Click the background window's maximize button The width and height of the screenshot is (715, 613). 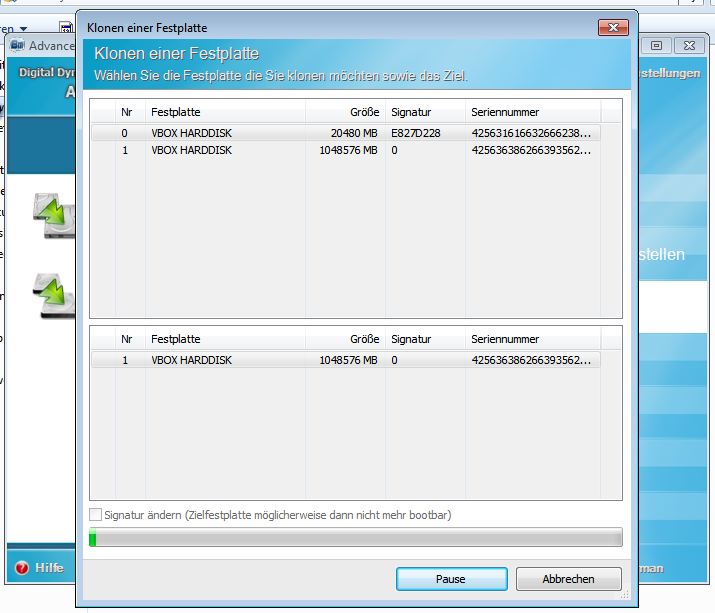(x=657, y=46)
